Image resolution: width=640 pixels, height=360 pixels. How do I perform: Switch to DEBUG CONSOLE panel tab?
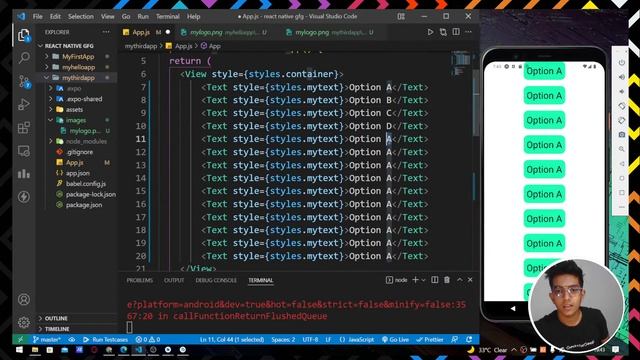[x=216, y=280]
